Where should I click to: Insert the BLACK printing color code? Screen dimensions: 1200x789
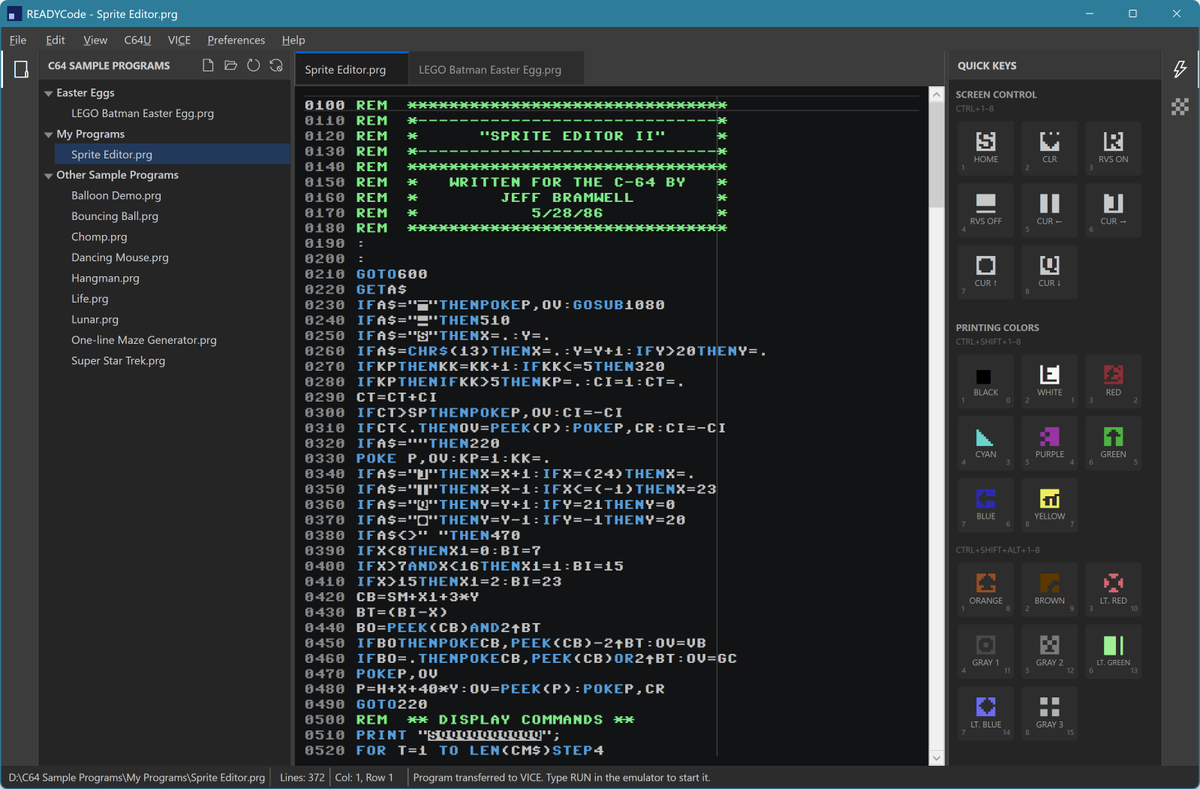[x=986, y=382]
